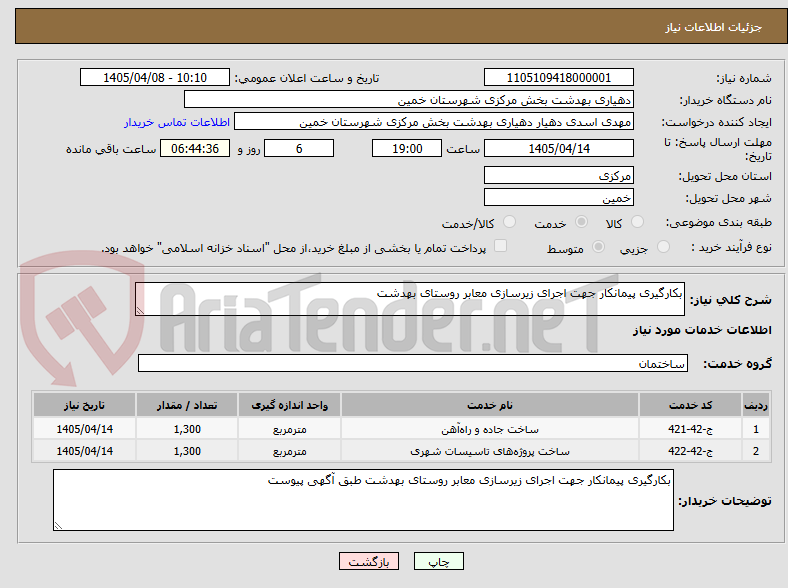Click service code ج-42-422 cell
This screenshot has height=588, width=788.
pos(691,451)
